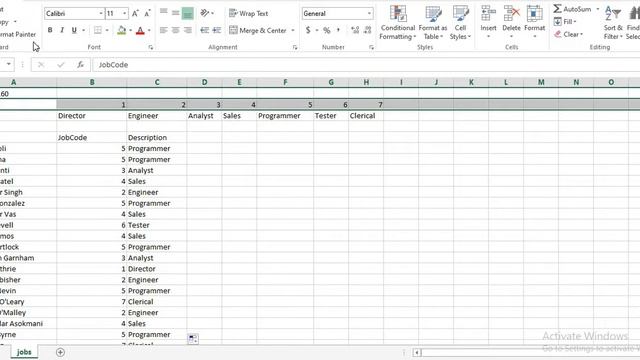
Task: Increase the indent
Action: pos(217,30)
